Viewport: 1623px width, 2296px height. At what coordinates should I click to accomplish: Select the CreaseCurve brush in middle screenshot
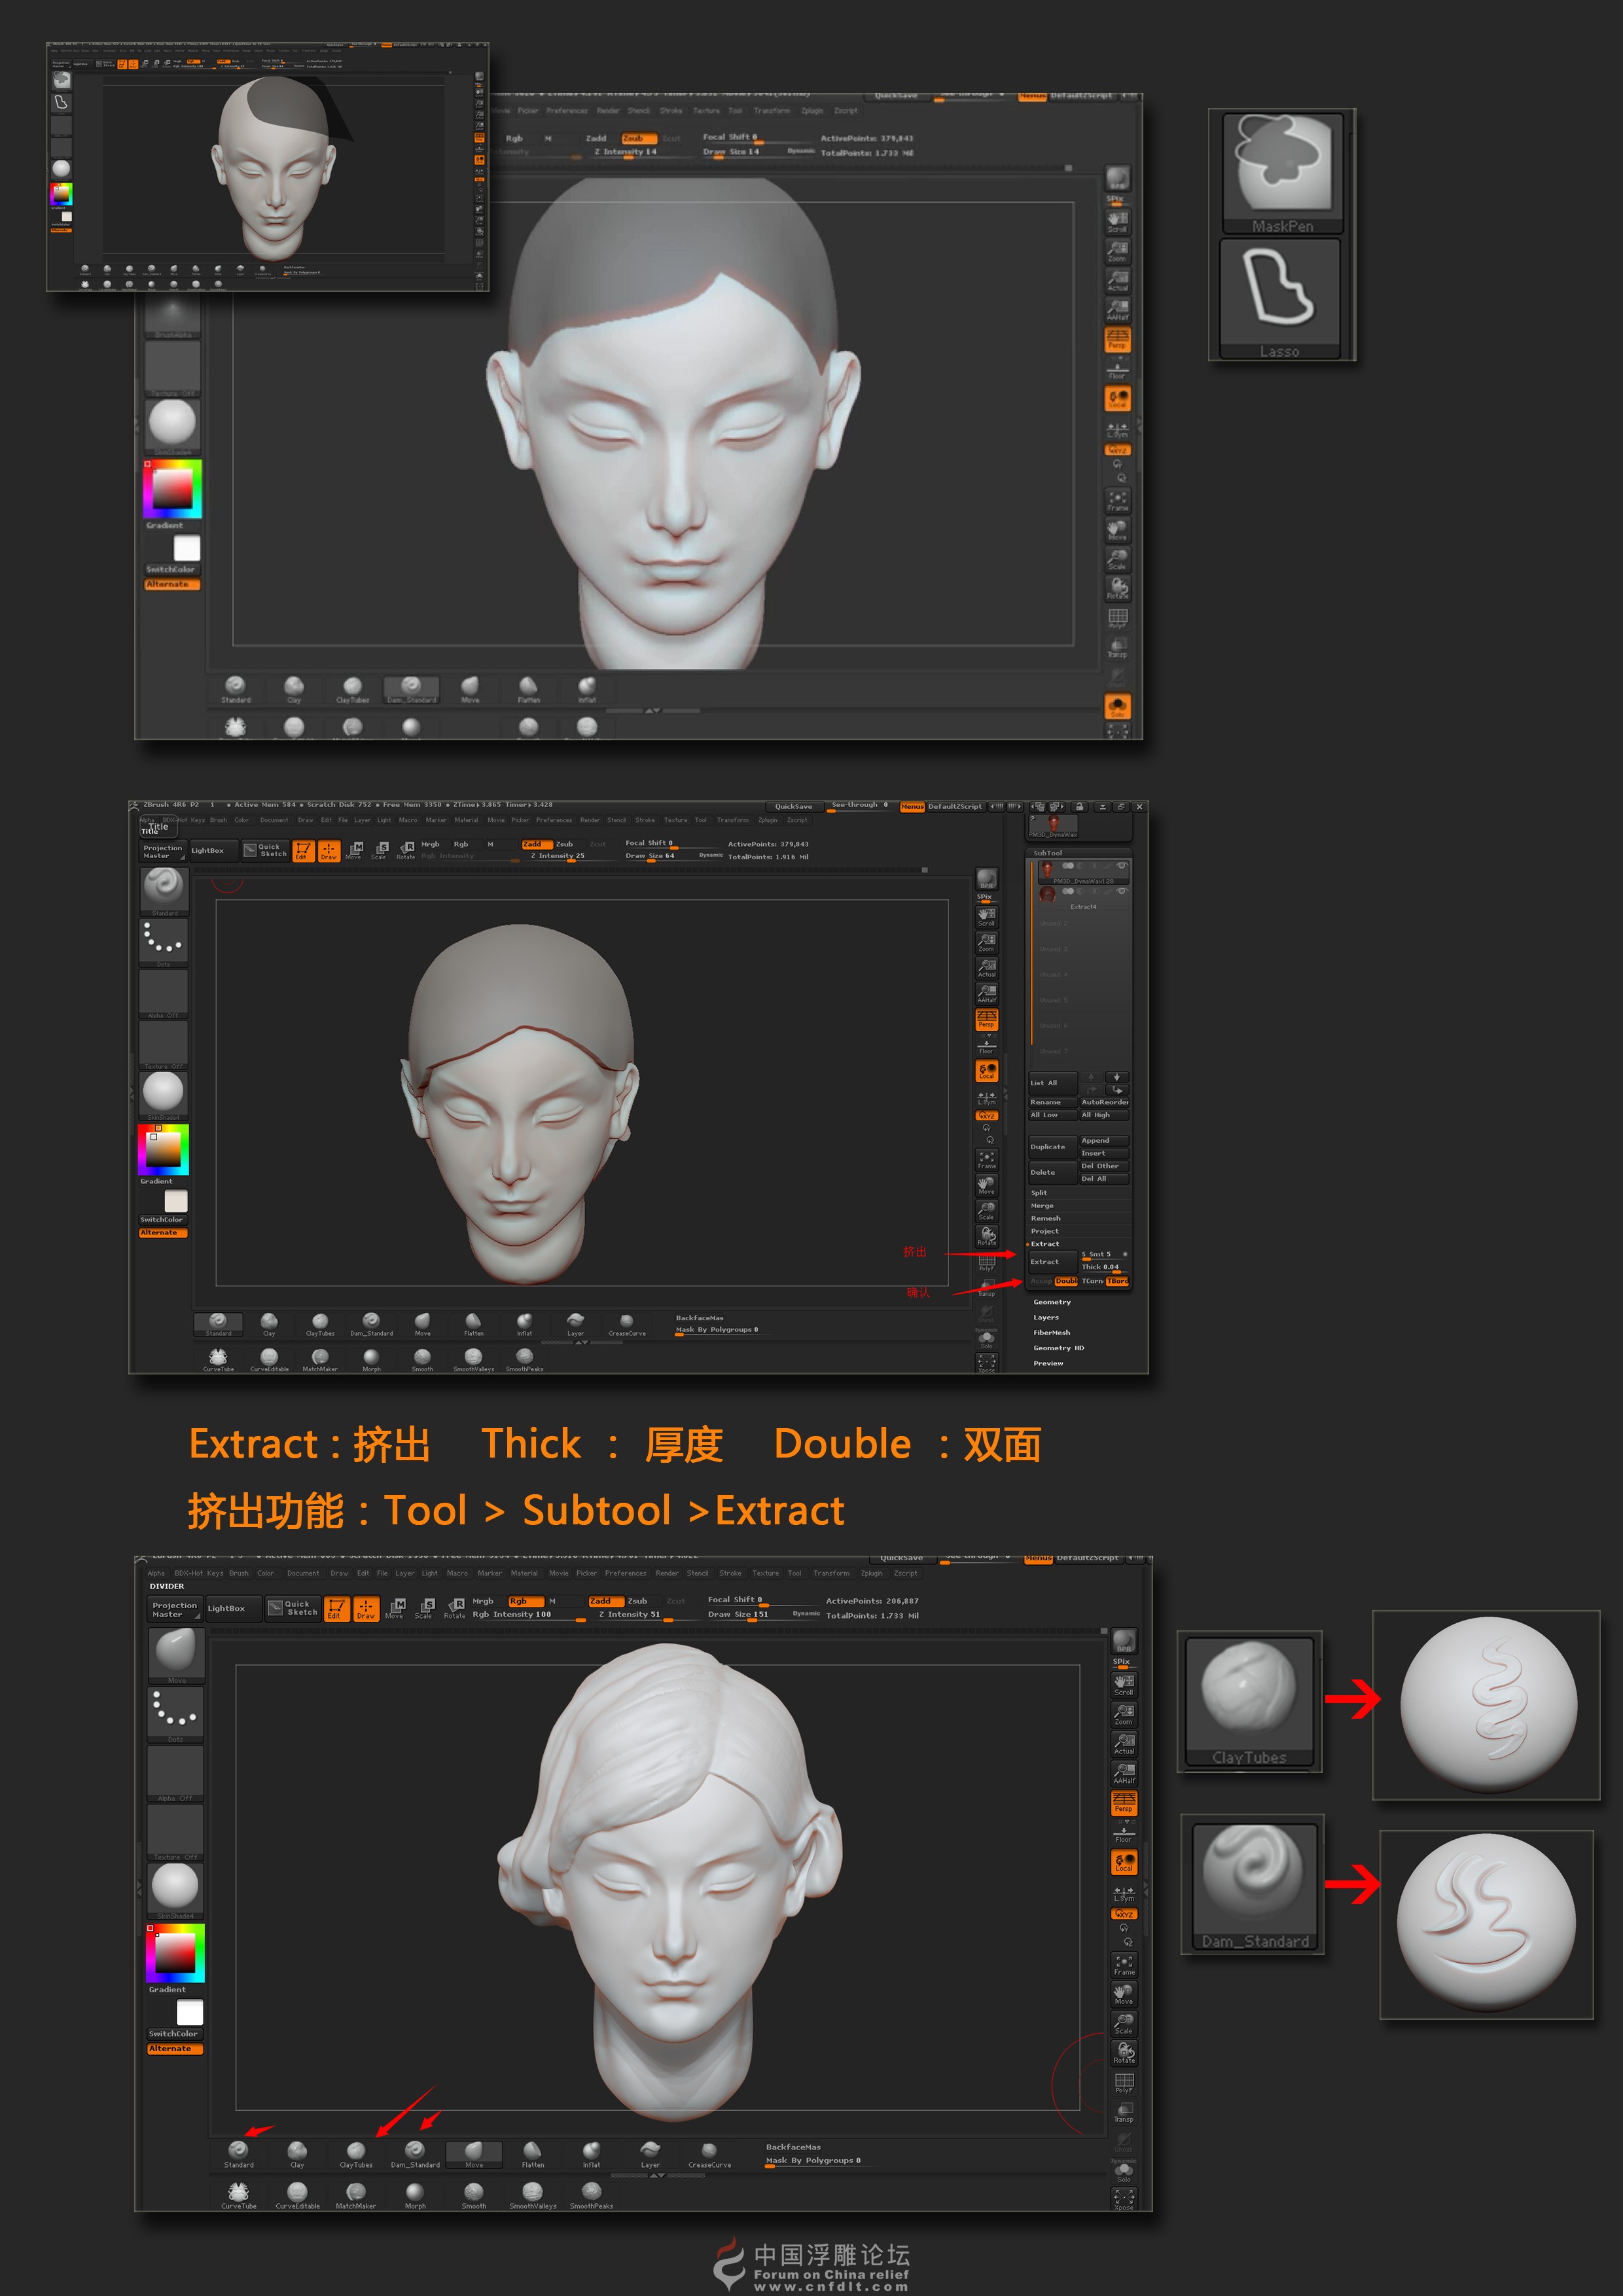click(x=627, y=1324)
